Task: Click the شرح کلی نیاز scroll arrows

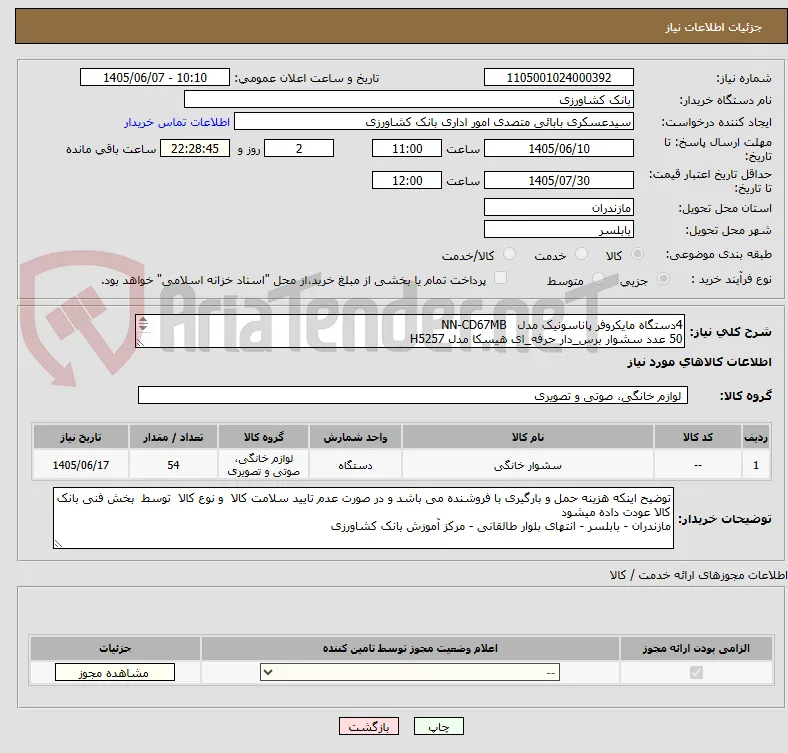Action: [x=143, y=324]
